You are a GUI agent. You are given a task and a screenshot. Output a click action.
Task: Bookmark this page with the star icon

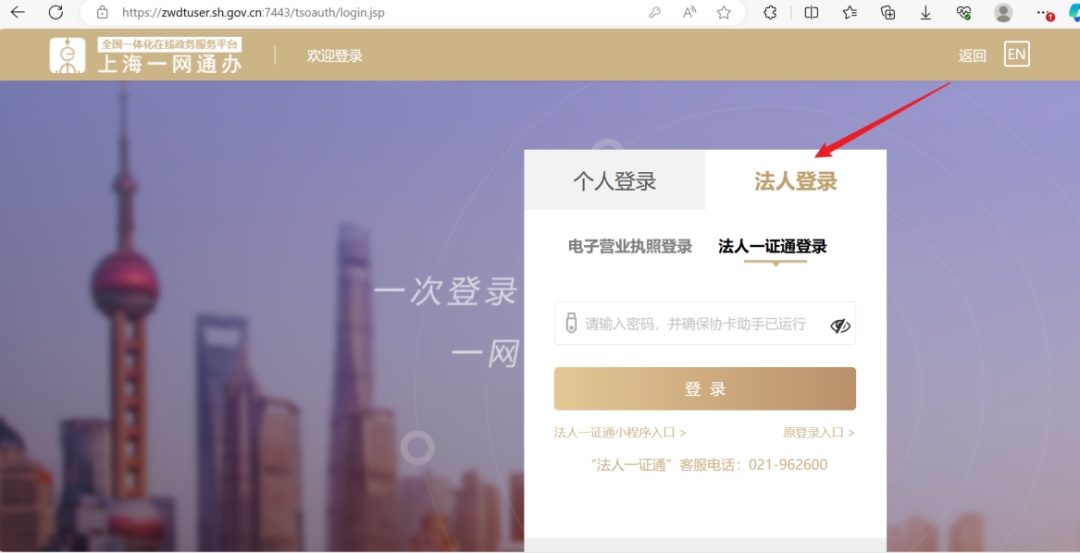tap(723, 13)
